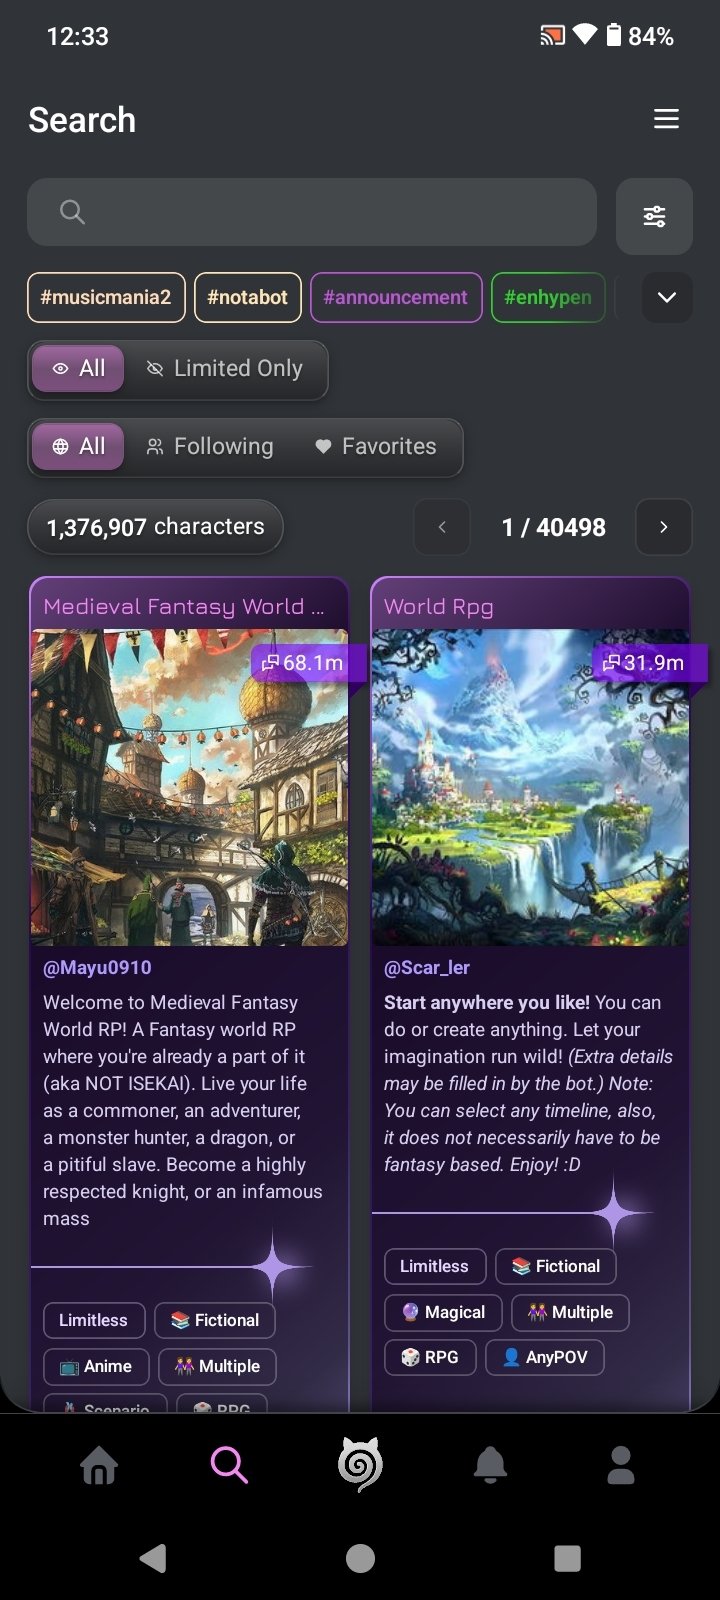Open notifications bell icon
Screen dimensions: 720x1600
click(490, 1466)
